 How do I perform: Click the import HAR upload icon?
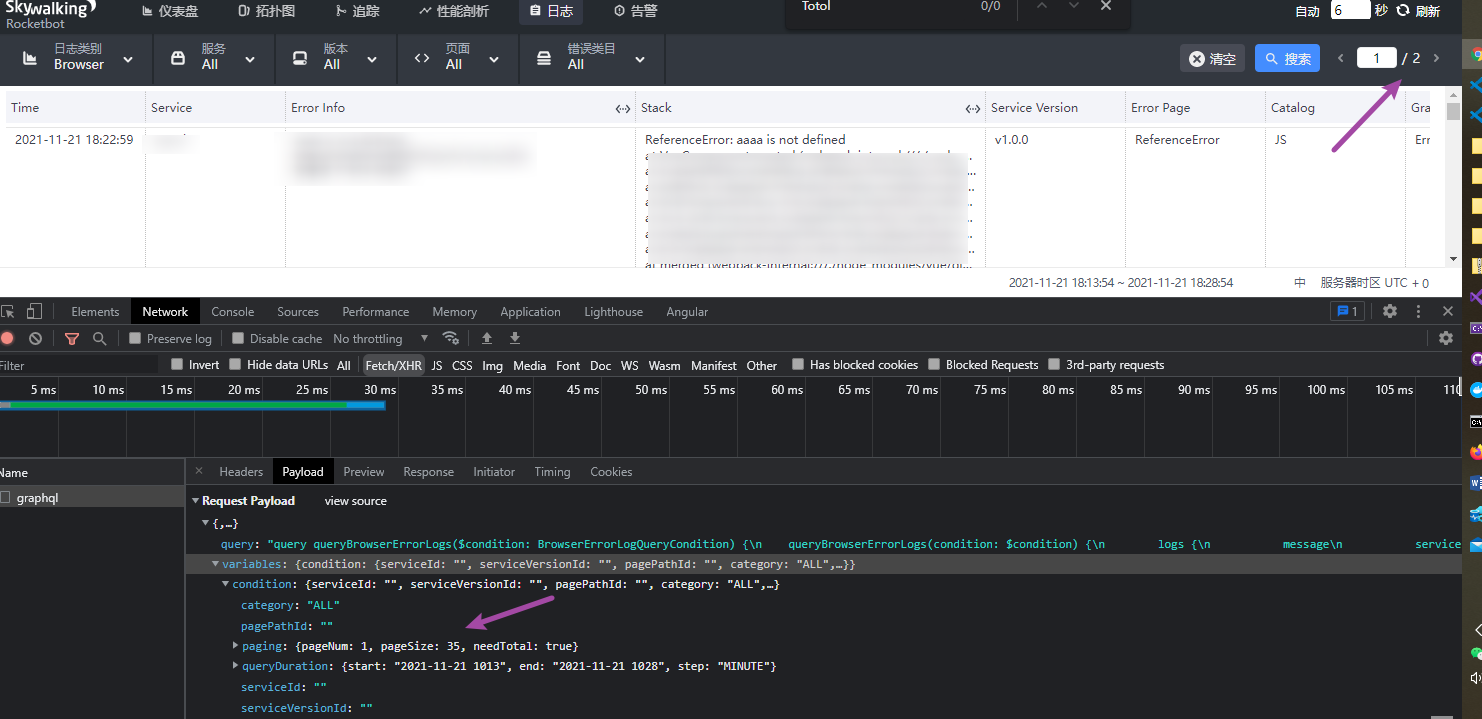(487, 338)
